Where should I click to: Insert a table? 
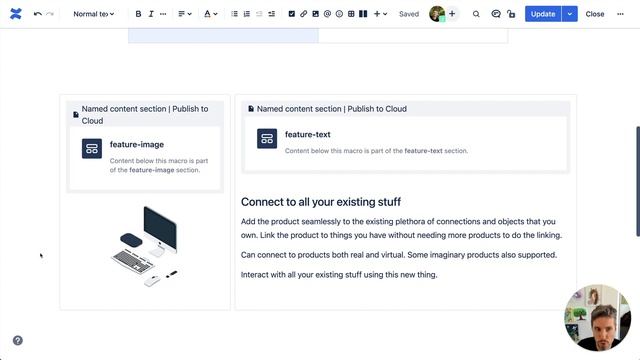[351, 14]
